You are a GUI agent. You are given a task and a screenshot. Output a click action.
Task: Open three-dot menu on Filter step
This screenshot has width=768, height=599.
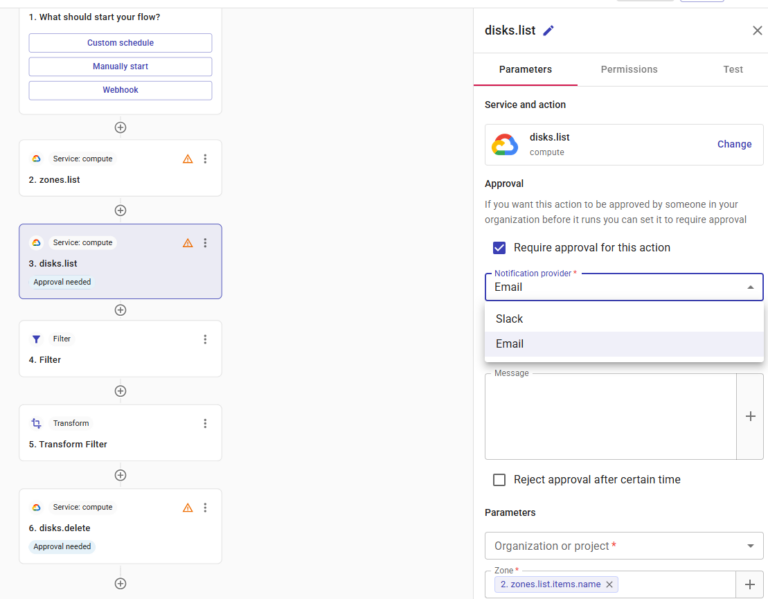[205, 339]
